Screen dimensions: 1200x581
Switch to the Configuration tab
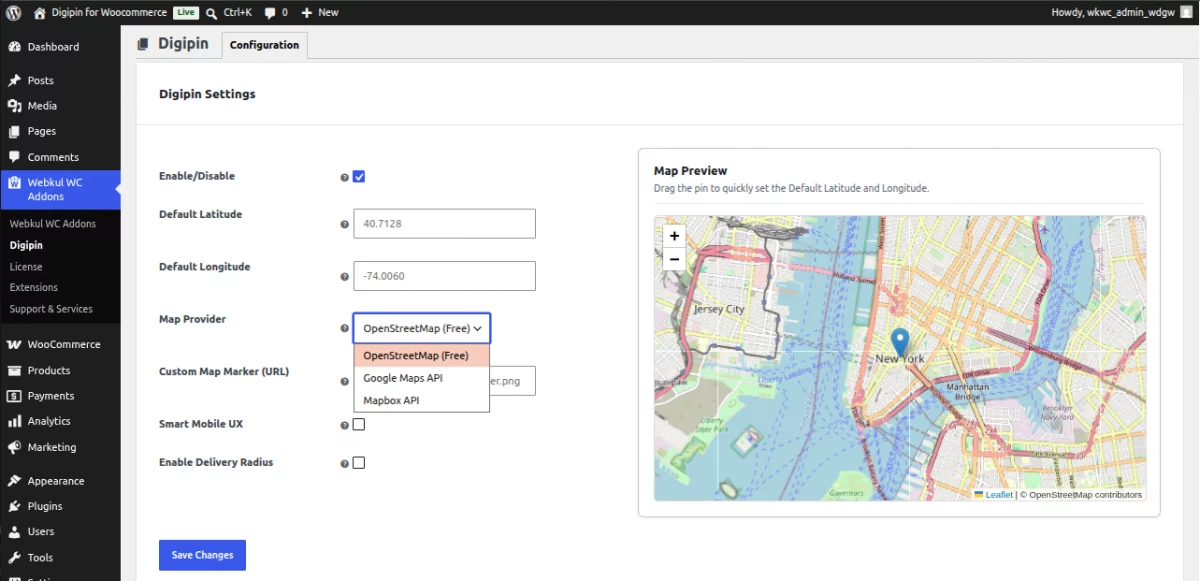264,45
